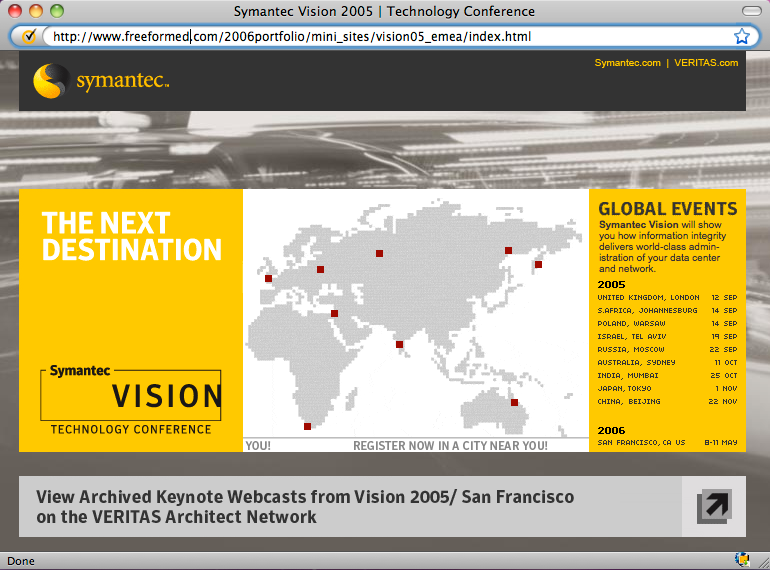This screenshot has width=770, height=570.
Task: Select Australia, Sydney 11 Oct event
Action: click(667, 362)
